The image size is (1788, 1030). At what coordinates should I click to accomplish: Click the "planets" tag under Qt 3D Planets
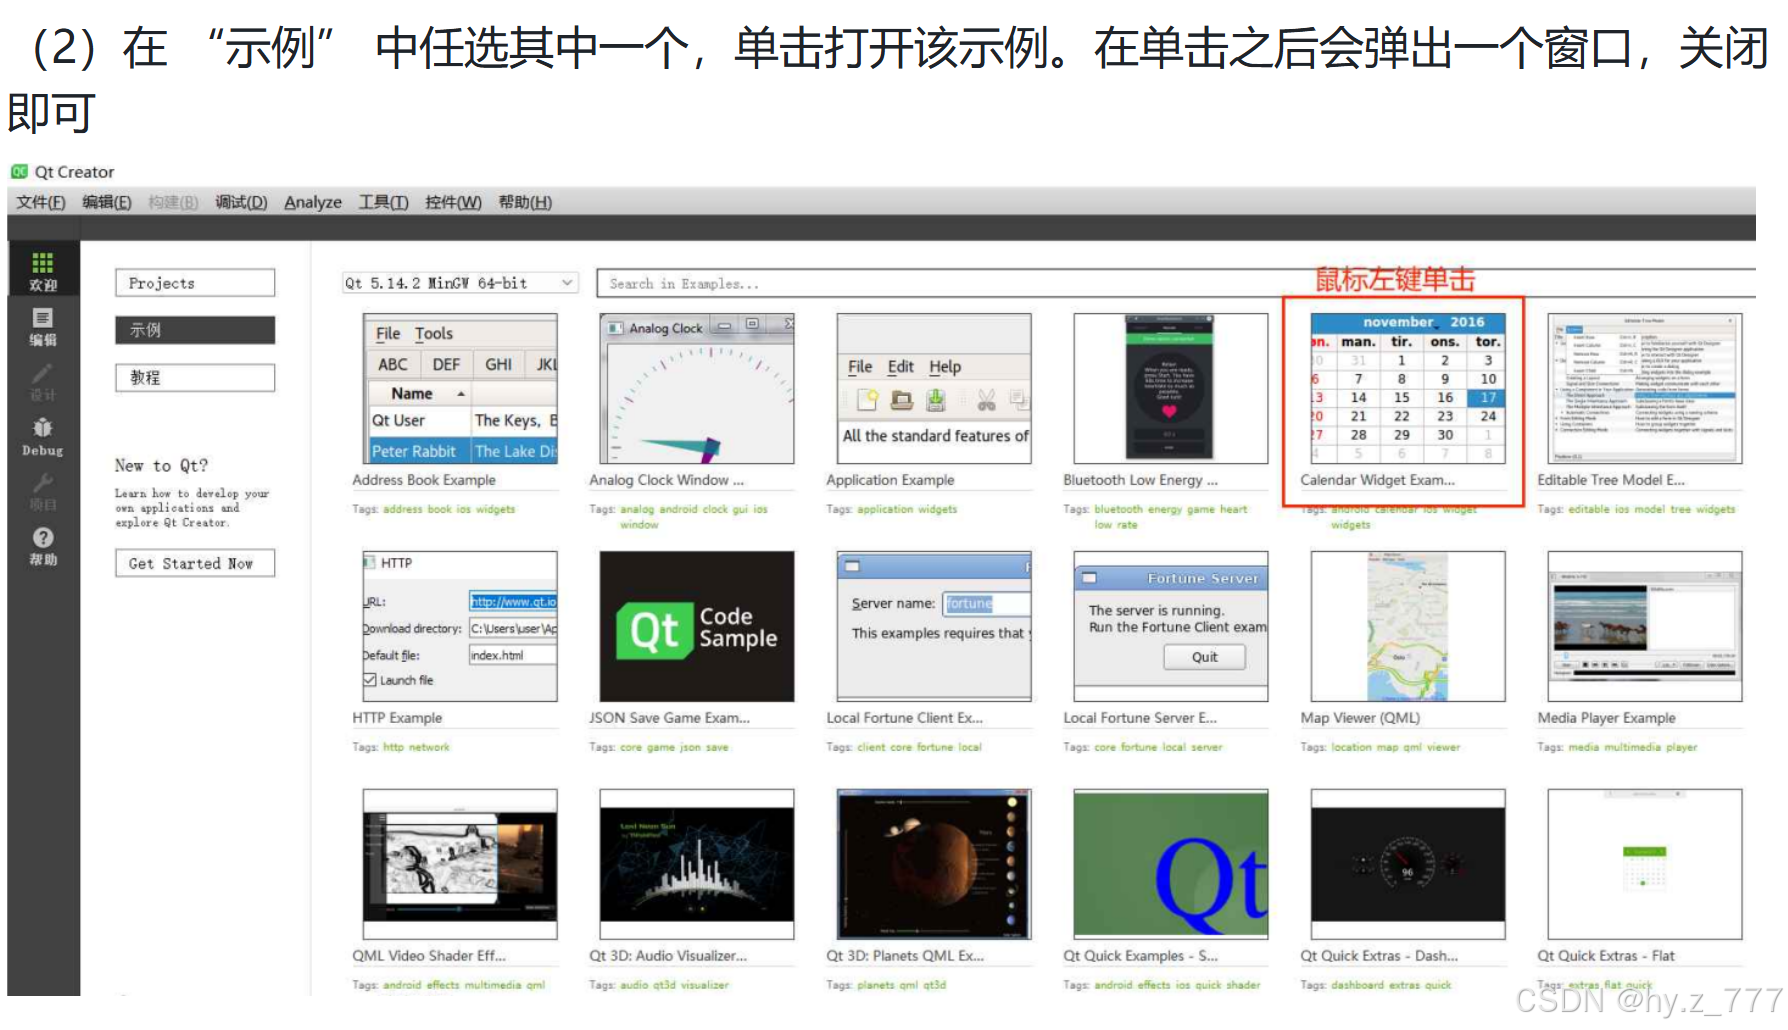point(875,985)
